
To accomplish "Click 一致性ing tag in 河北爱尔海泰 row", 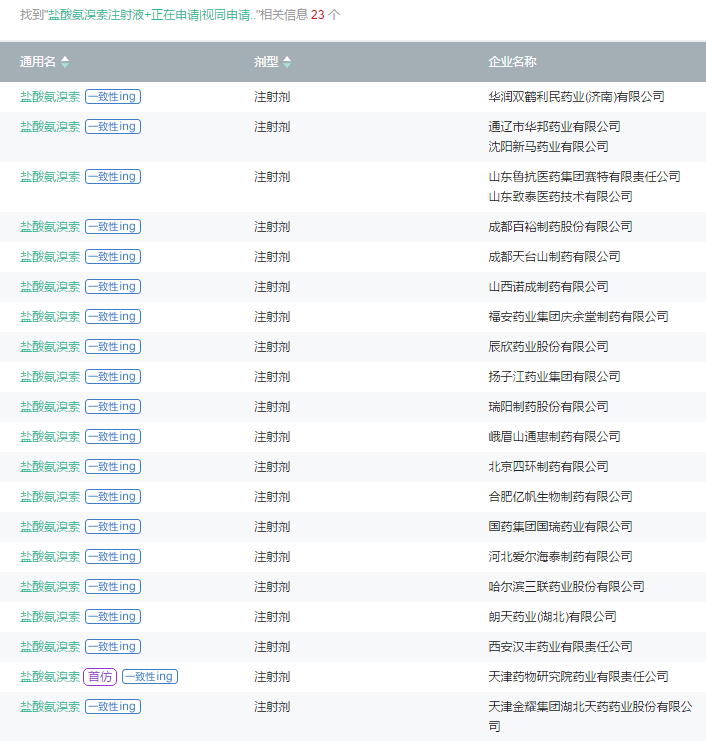I will tap(113, 557).
